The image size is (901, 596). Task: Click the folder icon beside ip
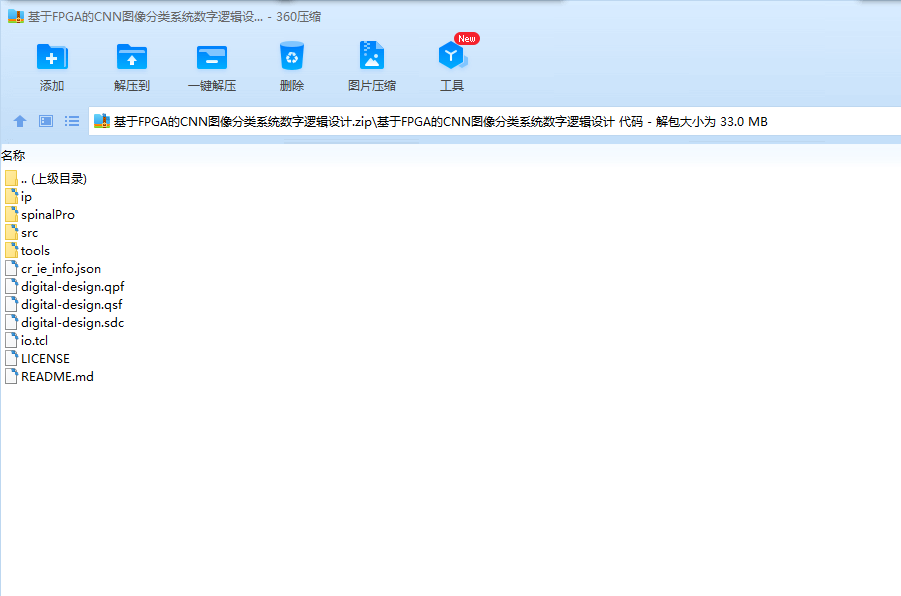[11, 197]
